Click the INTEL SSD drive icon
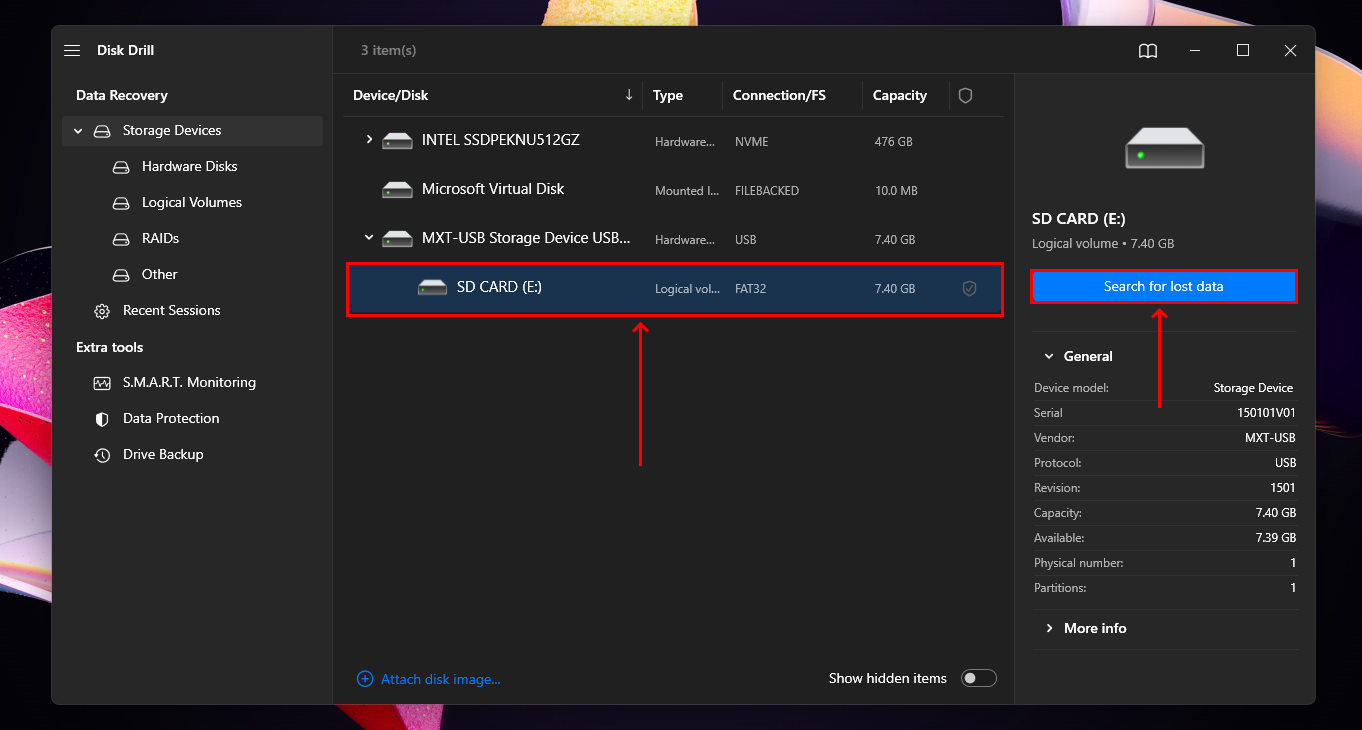This screenshot has height=730, width=1362. [x=397, y=141]
